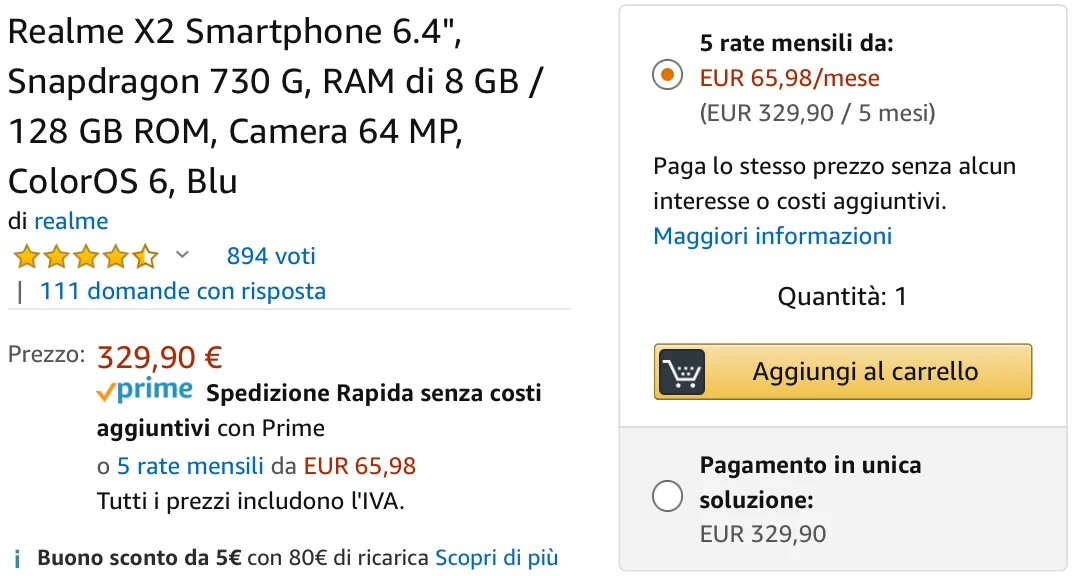Image resolution: width=1075 pixels, height=576 pixels.
Task: Open 'Scopri di più' about the discount voucher
Action: [x=497, y=558]
